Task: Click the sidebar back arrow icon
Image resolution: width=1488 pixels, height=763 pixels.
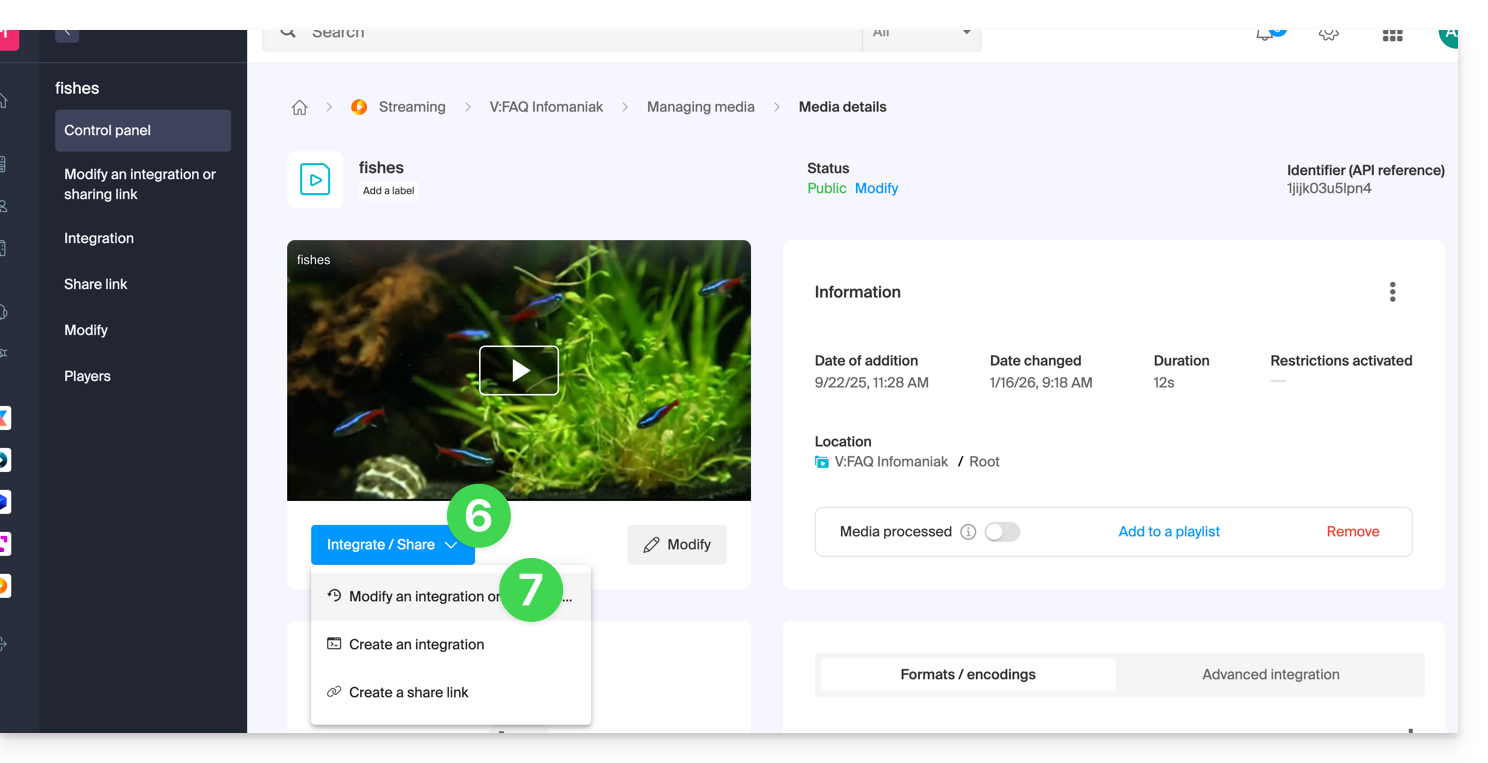Action: click(x=67, y=32)
